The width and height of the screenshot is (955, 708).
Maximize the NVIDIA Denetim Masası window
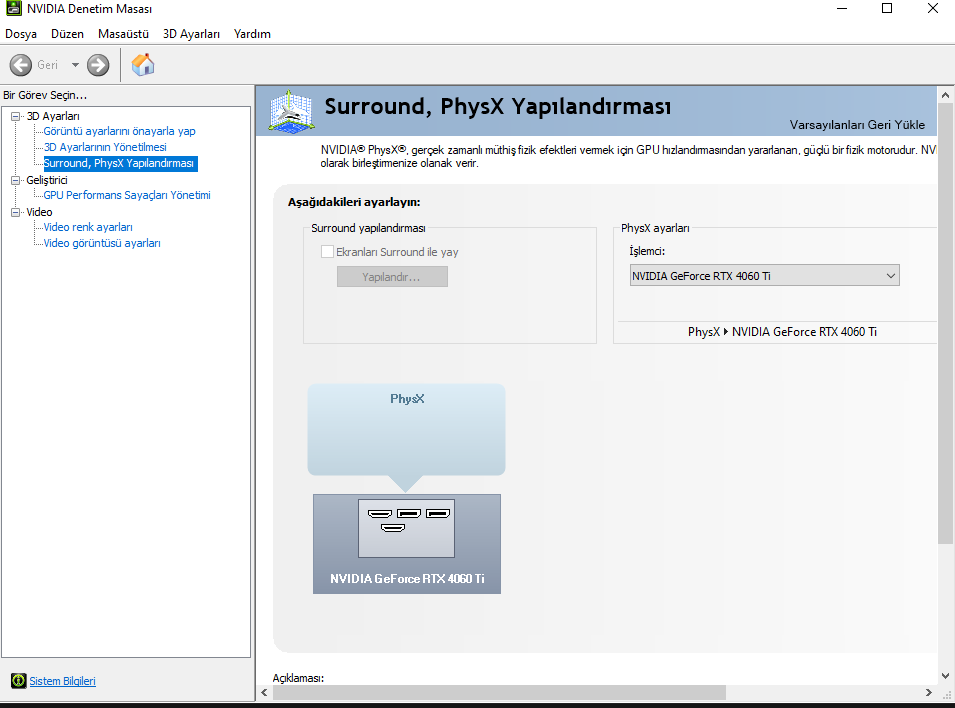[887, 9]
